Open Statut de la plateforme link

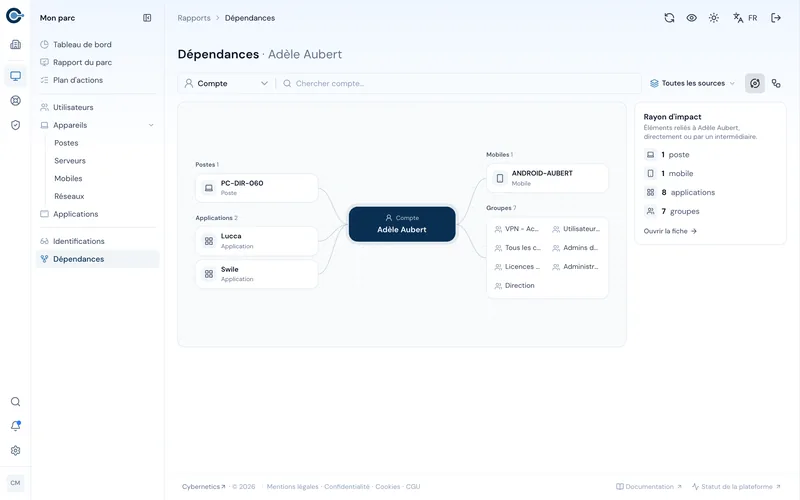click(x=736, y=487)
